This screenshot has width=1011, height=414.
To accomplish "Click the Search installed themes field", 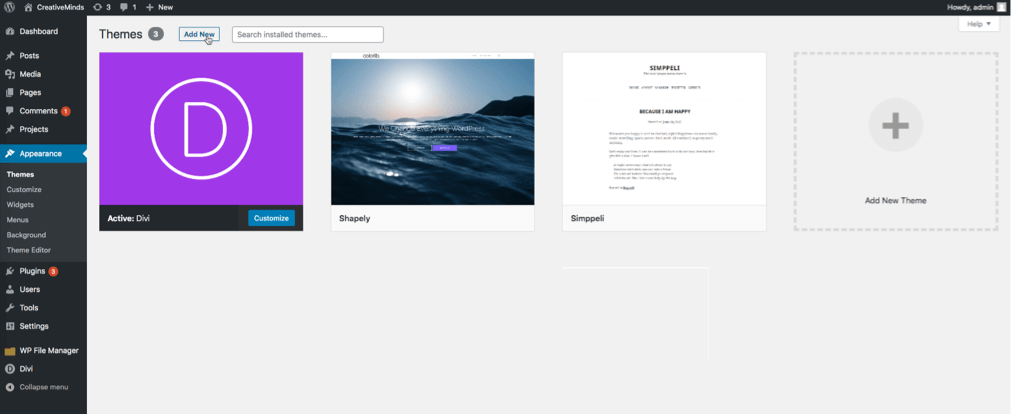I will [x=307, y=35].
